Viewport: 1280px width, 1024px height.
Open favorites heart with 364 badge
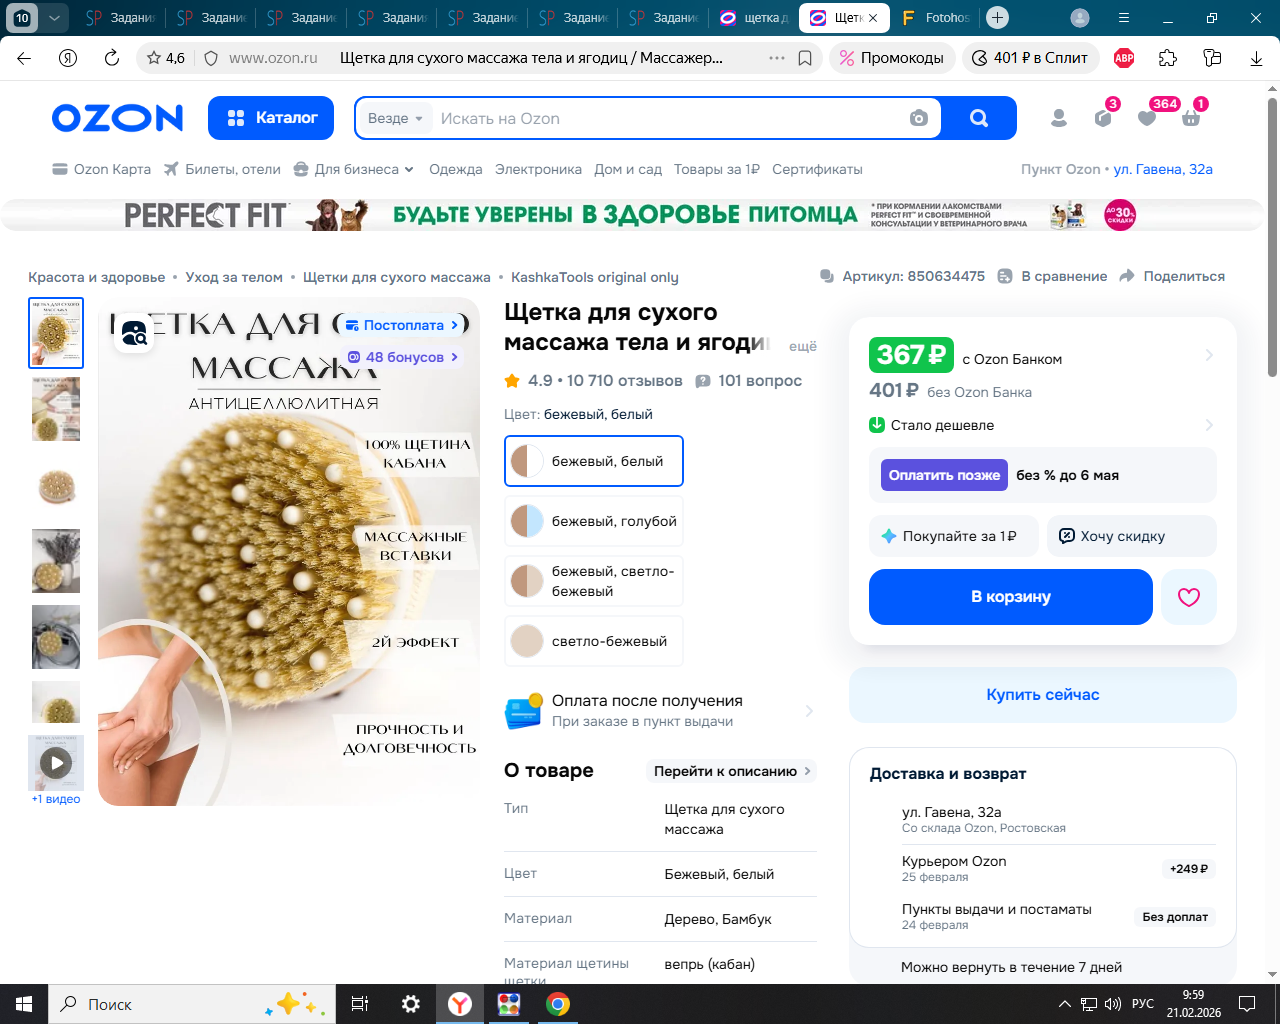point(1147,118)
